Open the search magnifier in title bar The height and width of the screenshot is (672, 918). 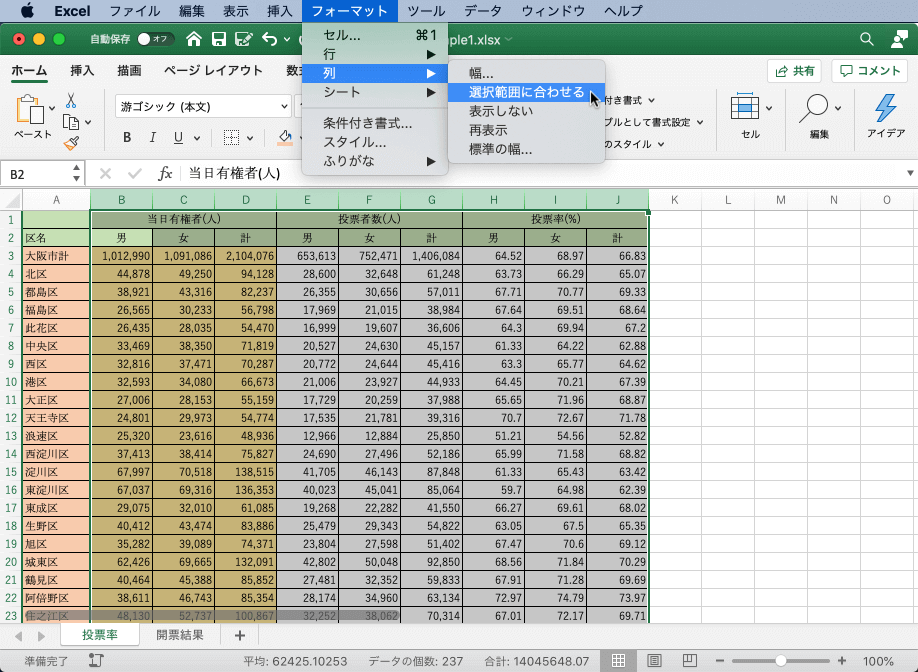(x=866, y=39)
